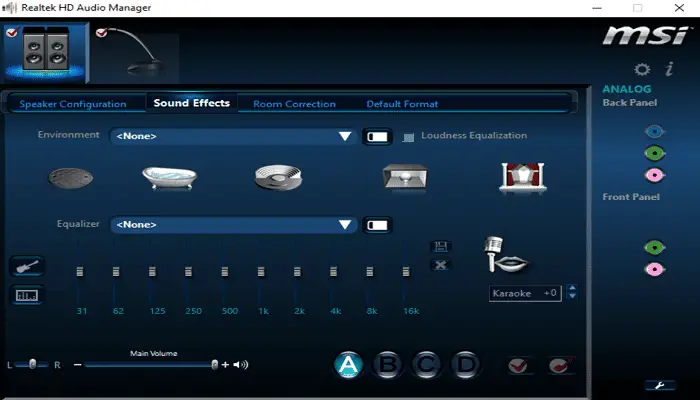Delete equalizer preset X icon
The image size is (700, 400).
point(441,265)
